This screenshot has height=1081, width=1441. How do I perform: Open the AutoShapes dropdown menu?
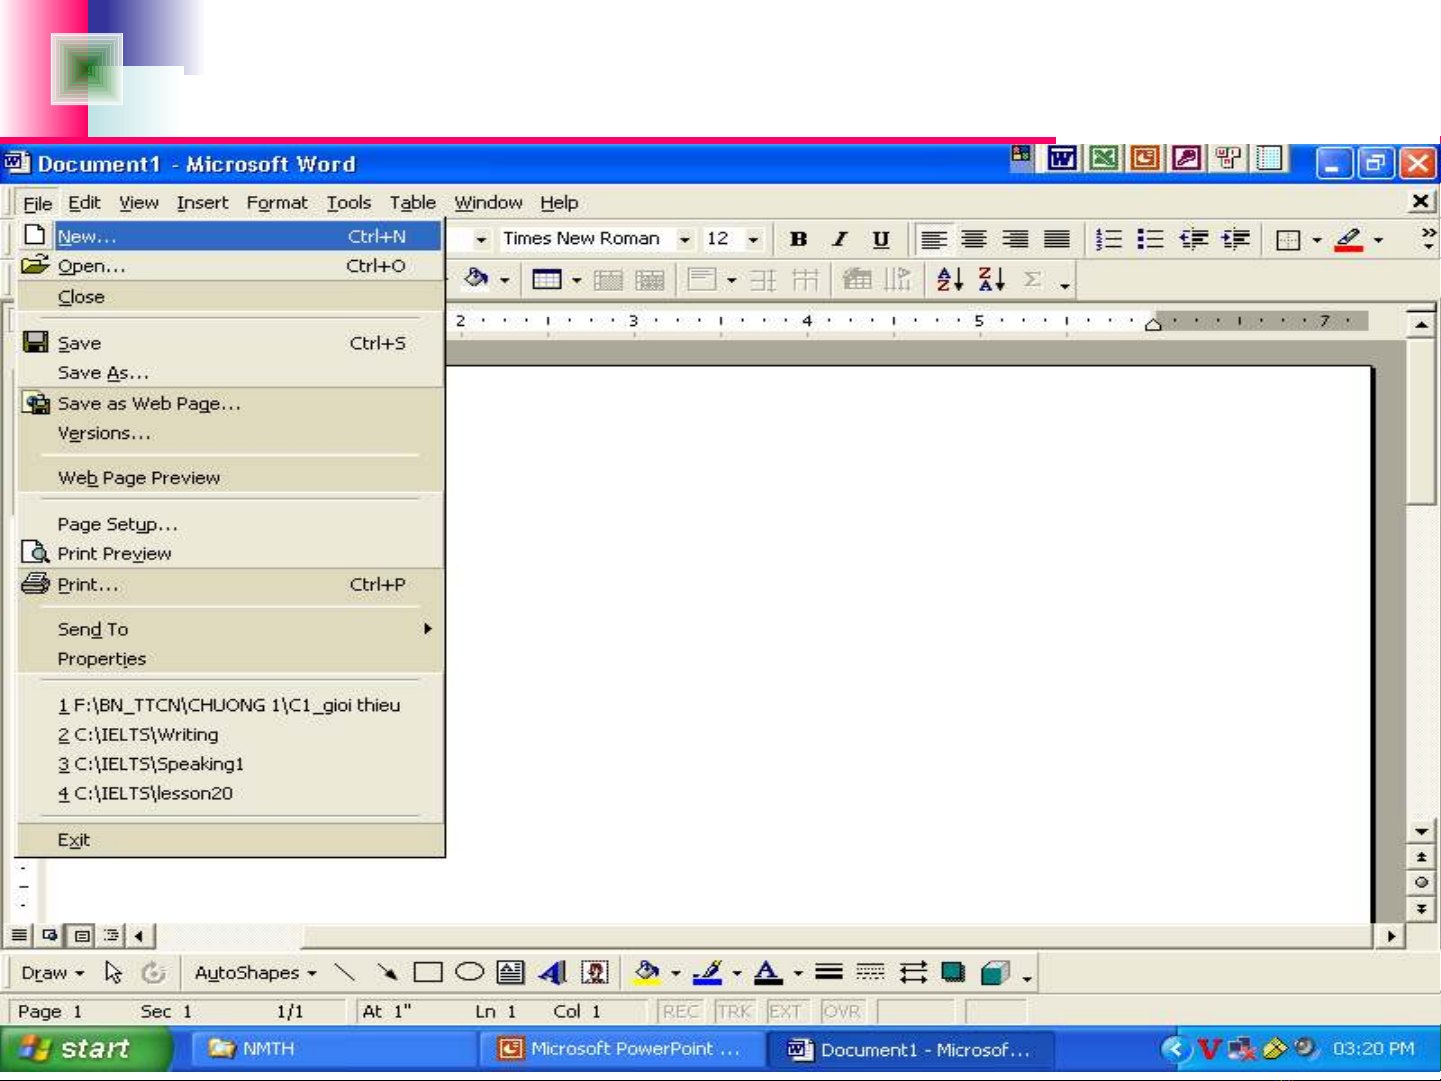[x=255, y=973]
